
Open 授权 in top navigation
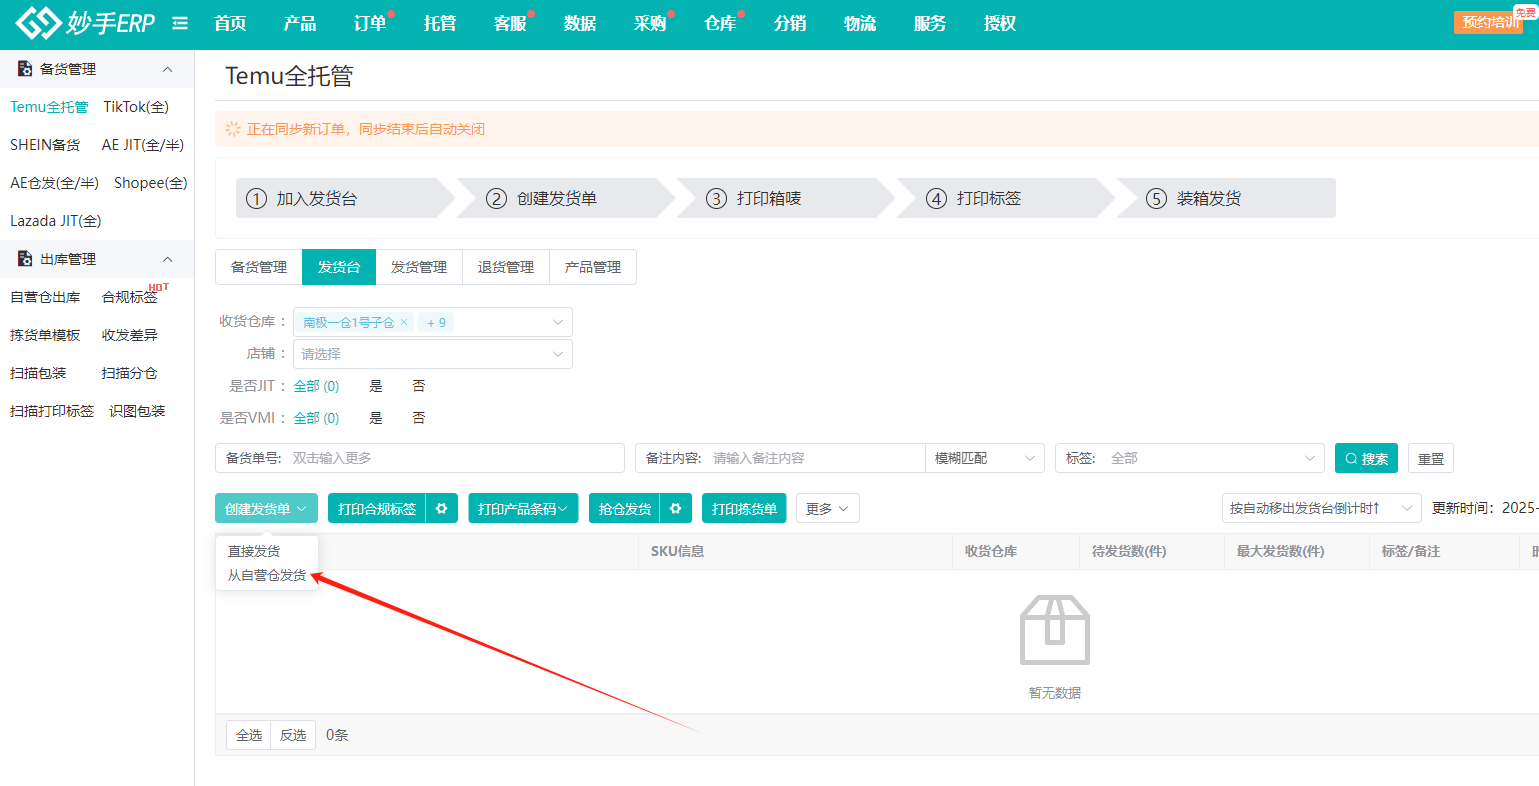click(1000, 23)
